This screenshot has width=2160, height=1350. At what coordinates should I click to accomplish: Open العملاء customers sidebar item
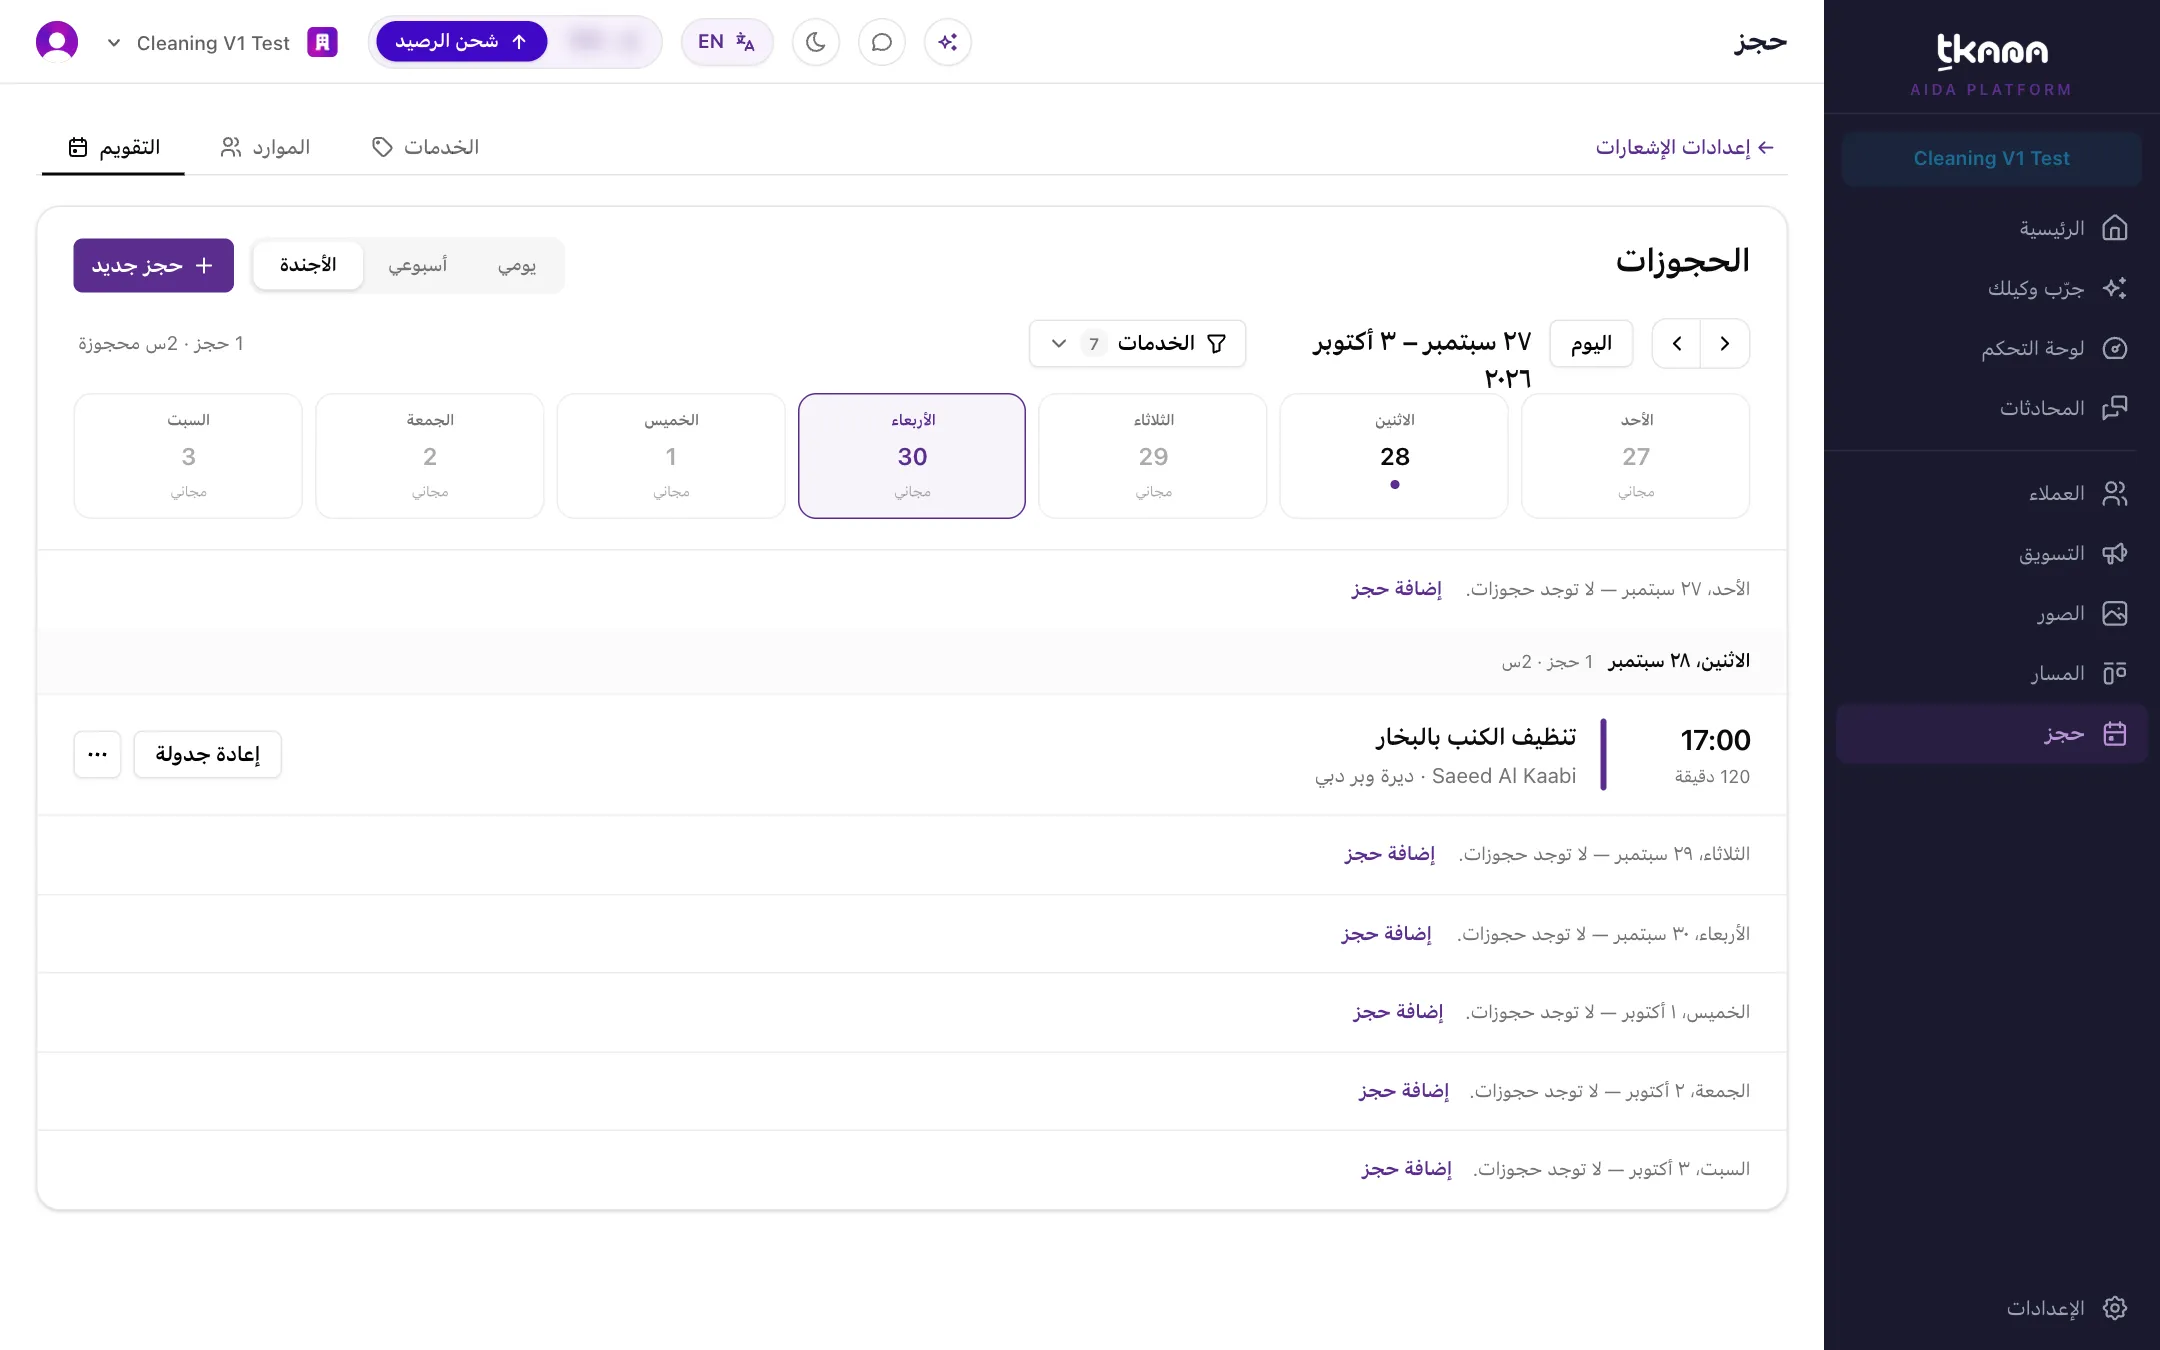(1991, 493)
